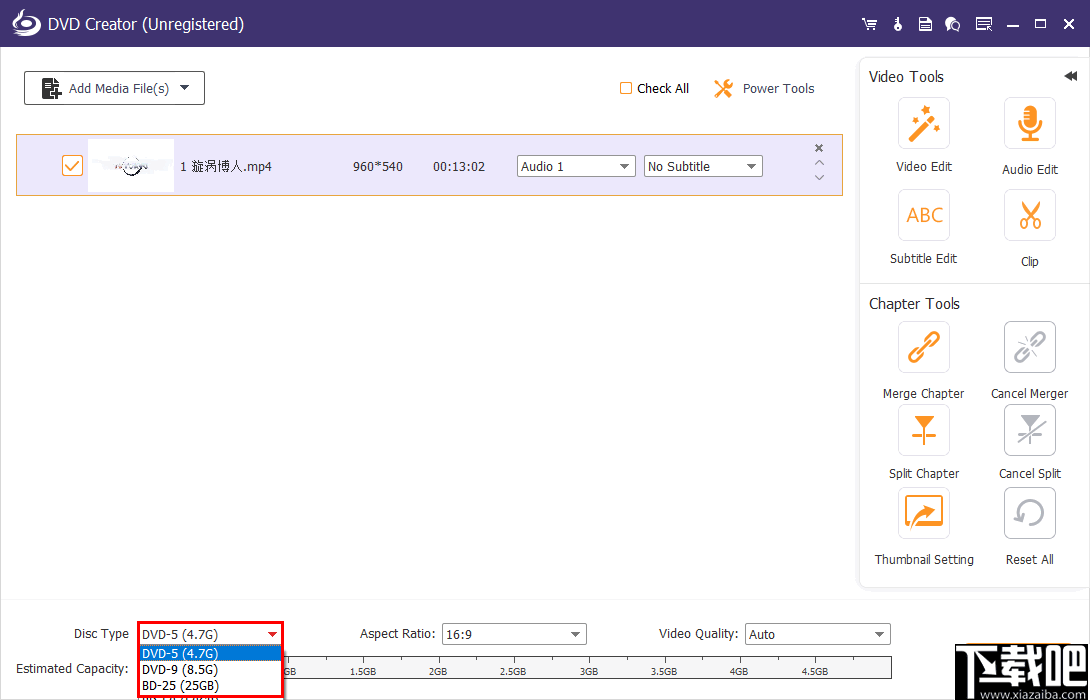Open the purchase cart in the title bar
This screenshot has height=700, width=1090.
869,23
